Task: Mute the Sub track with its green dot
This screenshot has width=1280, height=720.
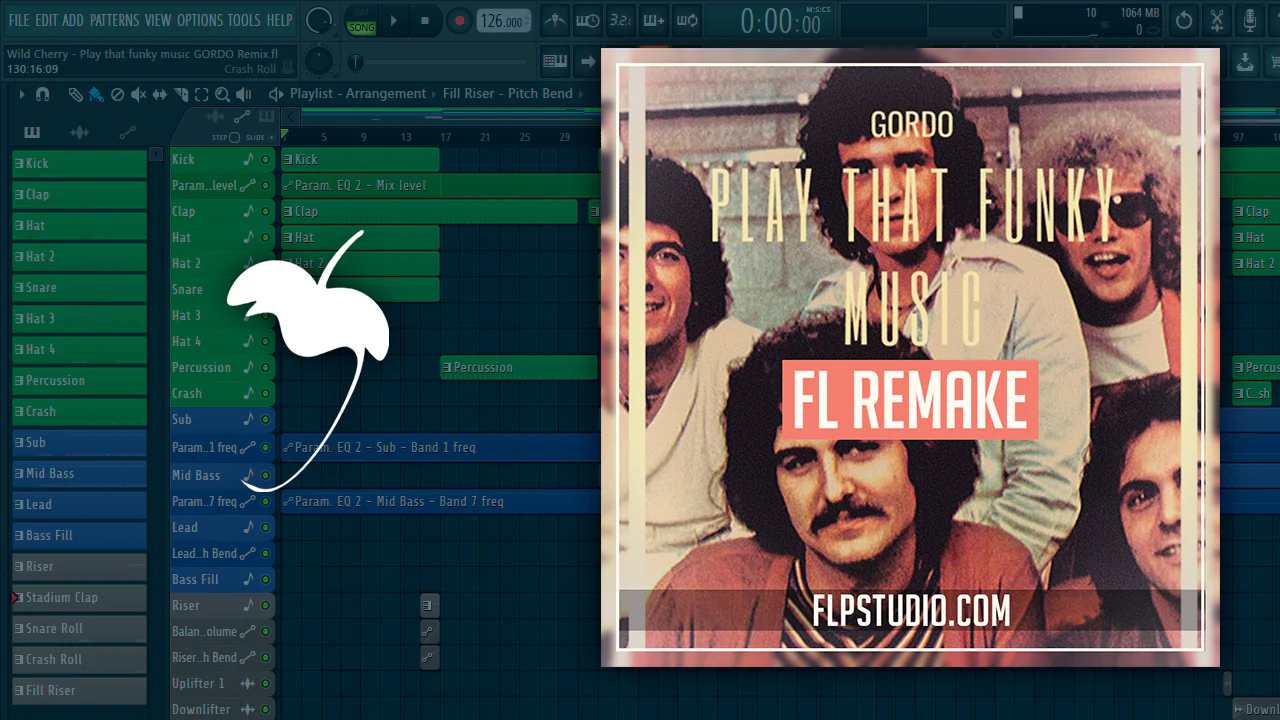Action: (265, 419)
